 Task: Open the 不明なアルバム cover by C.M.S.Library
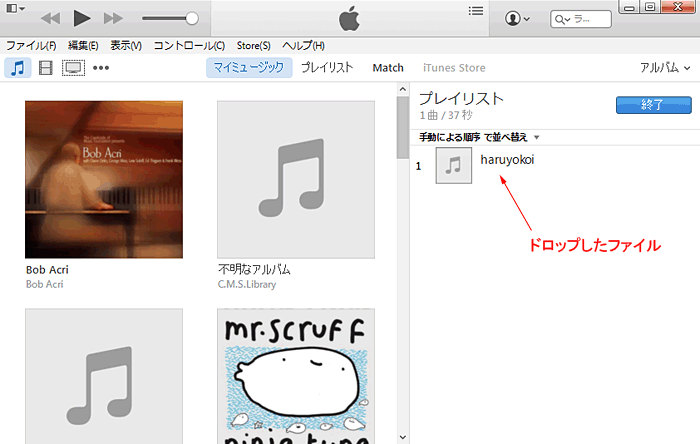tap(296, 179)
